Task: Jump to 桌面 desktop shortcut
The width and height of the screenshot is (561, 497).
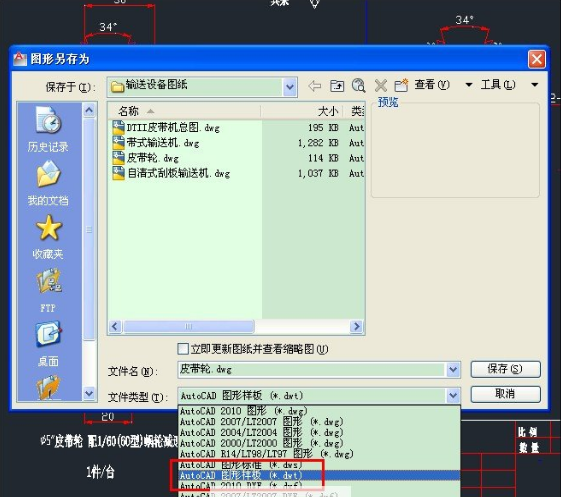Action: [48, 344]
